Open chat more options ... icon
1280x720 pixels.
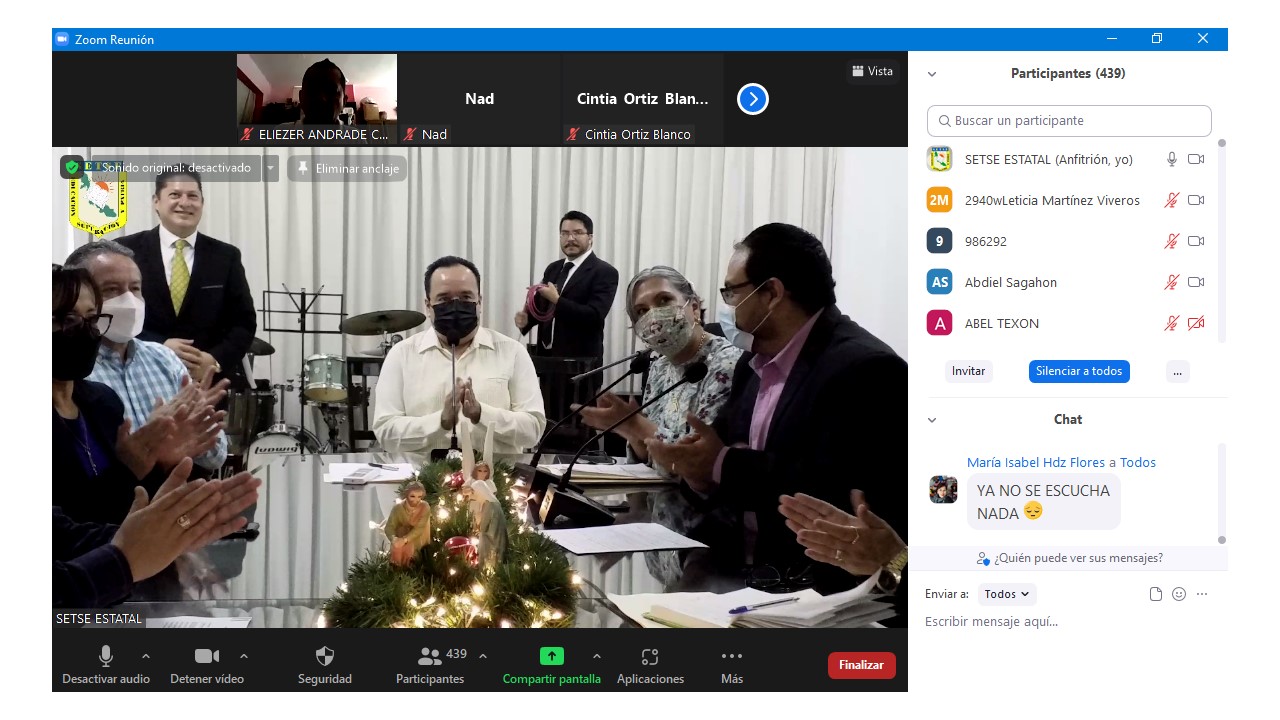[x=1202, y=594]
